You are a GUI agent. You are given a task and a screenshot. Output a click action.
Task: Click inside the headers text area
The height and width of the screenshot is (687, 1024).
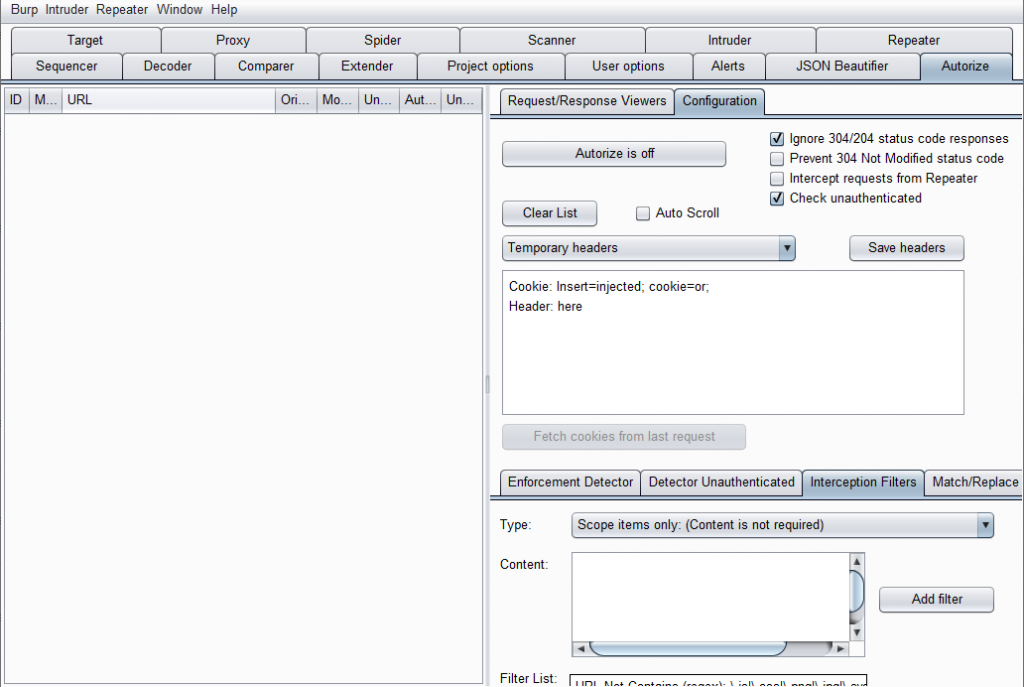(733, 342)
